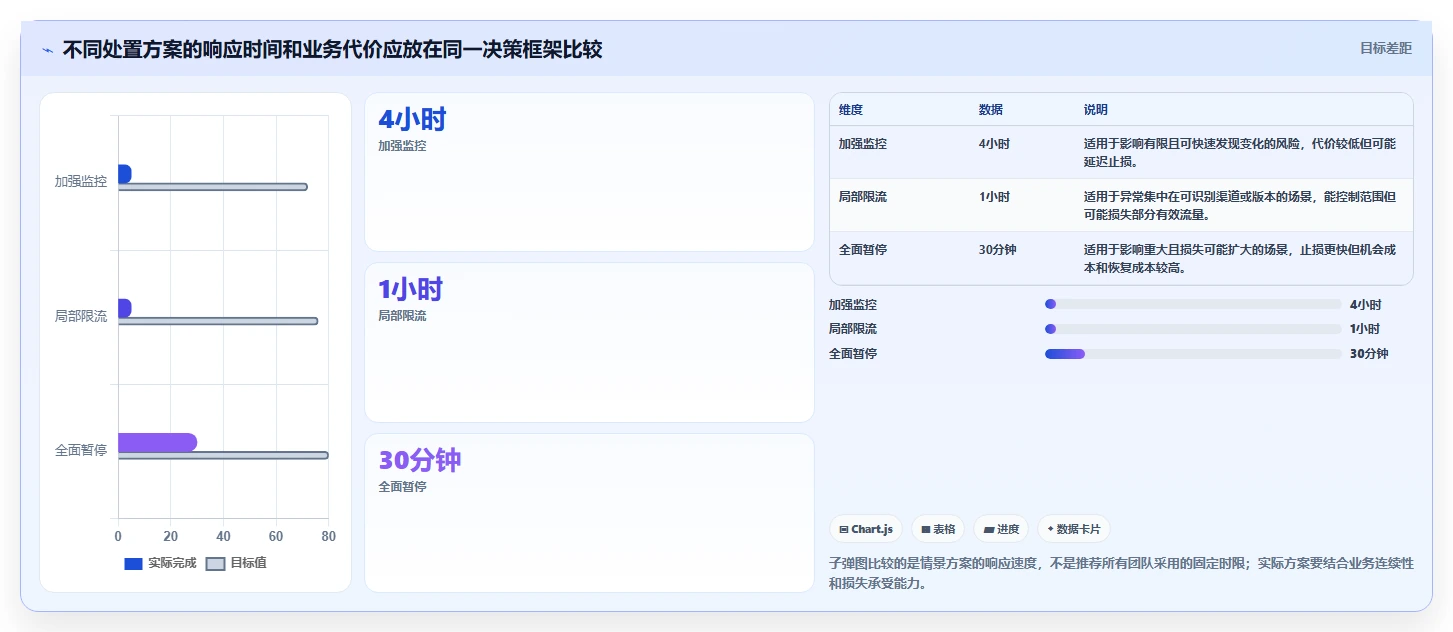
Task: Click the 数据 table column header
Action: coord(991,110)
